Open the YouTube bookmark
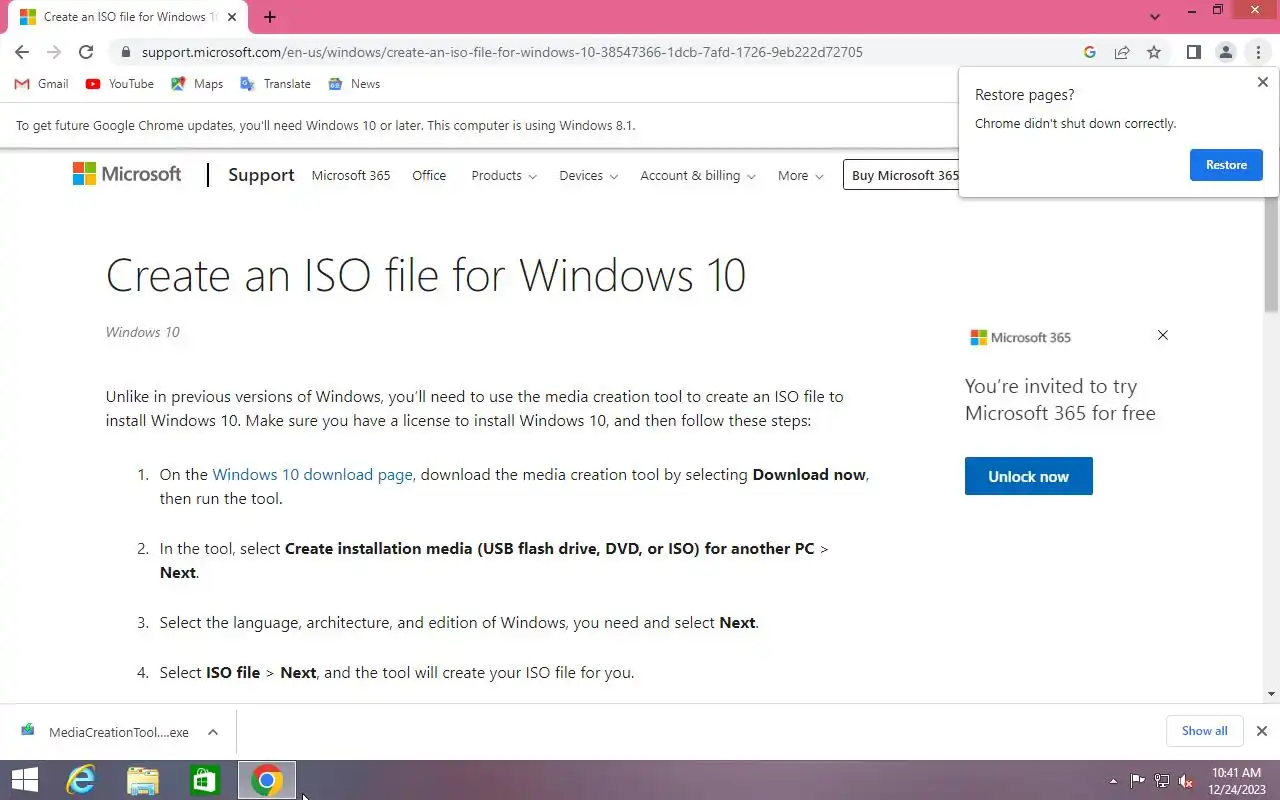Screen dimensions: 1280x800 (x=120, y=84)
